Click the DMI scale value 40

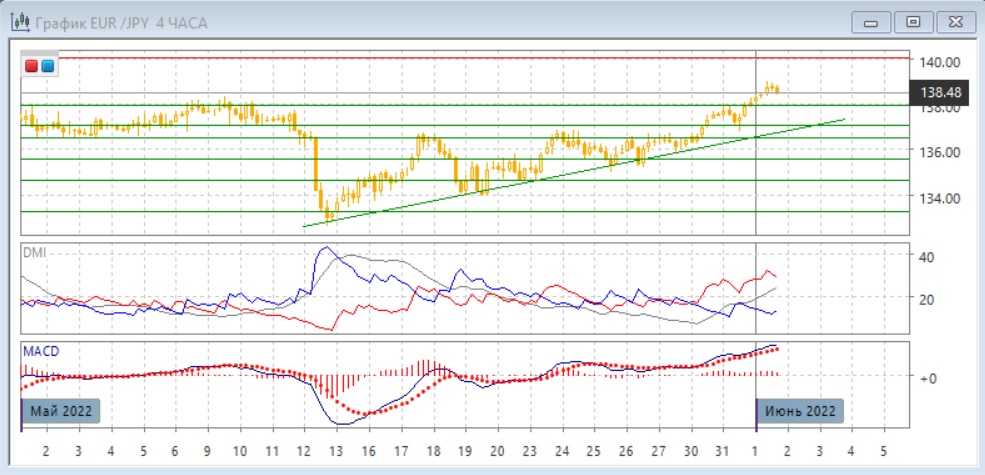tap(926, 256)
